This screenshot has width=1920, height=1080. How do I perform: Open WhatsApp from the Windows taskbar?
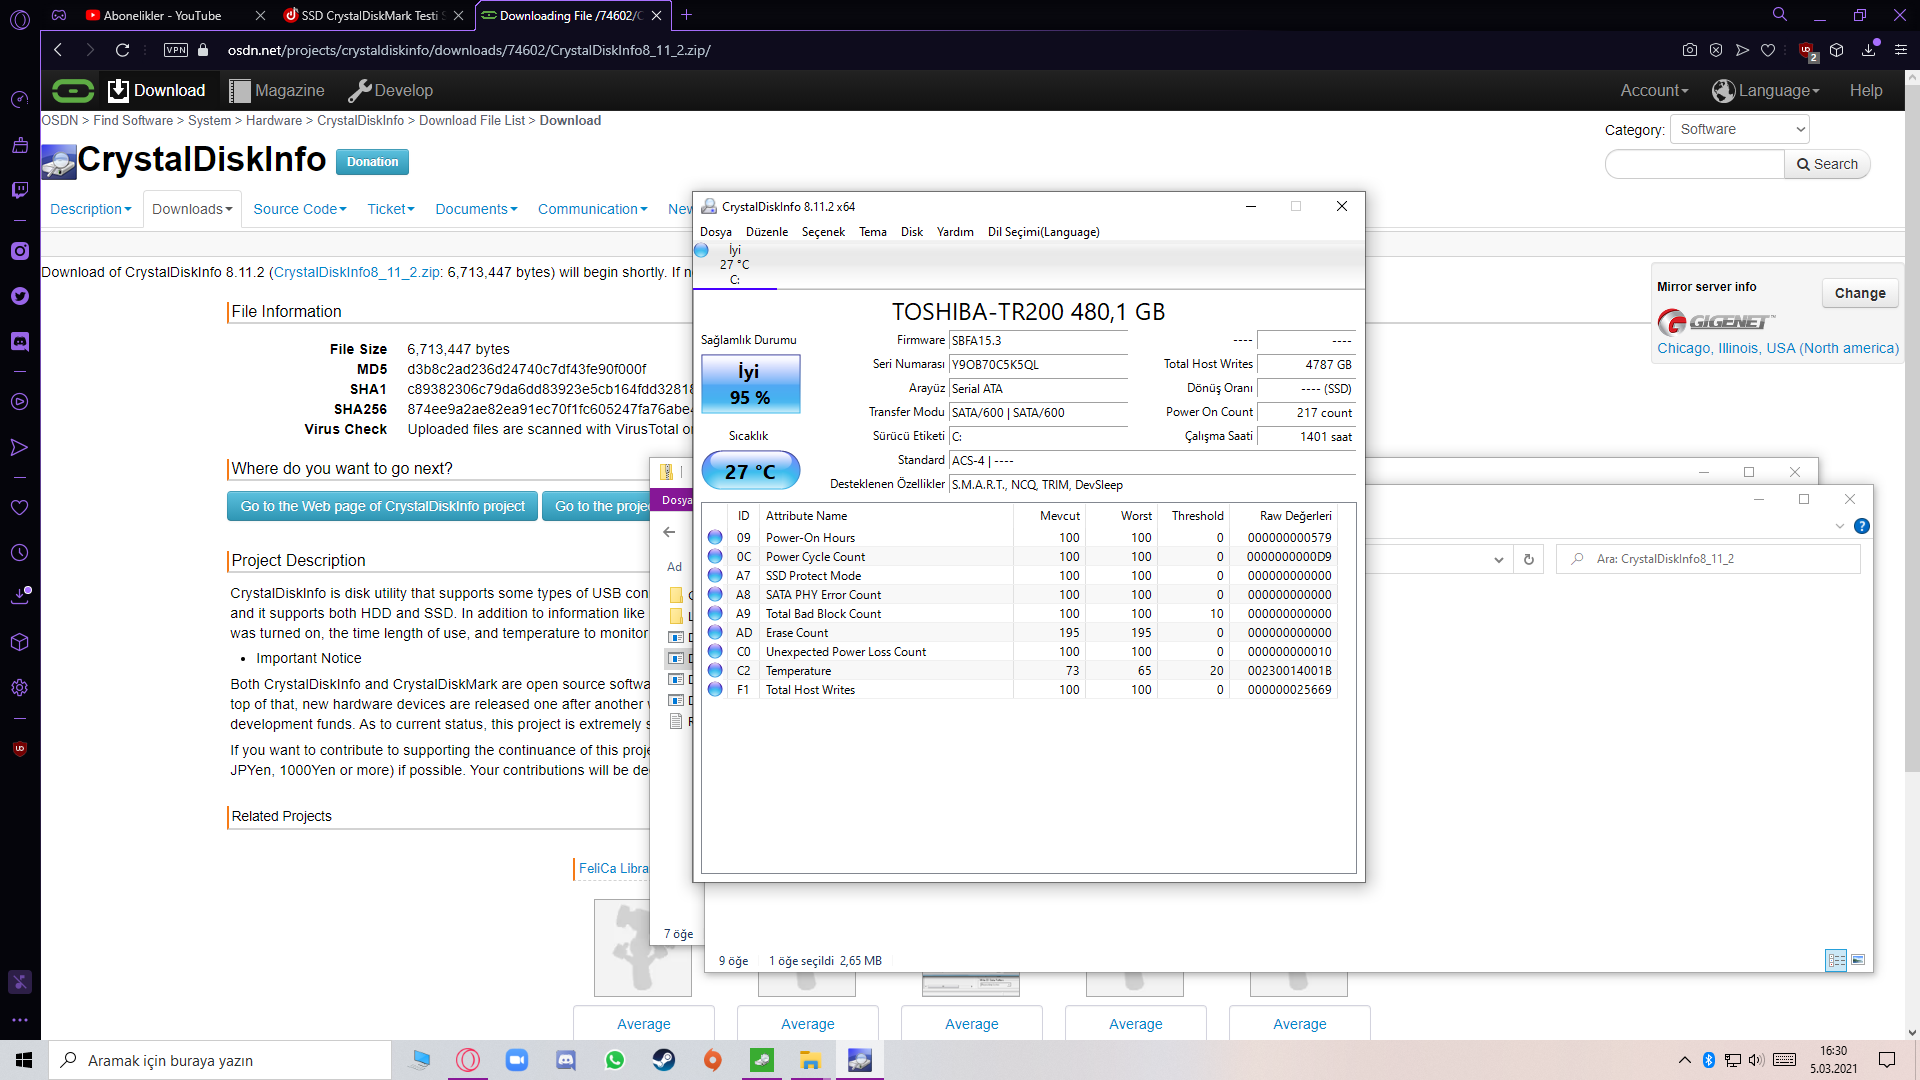coord(614,1060)
